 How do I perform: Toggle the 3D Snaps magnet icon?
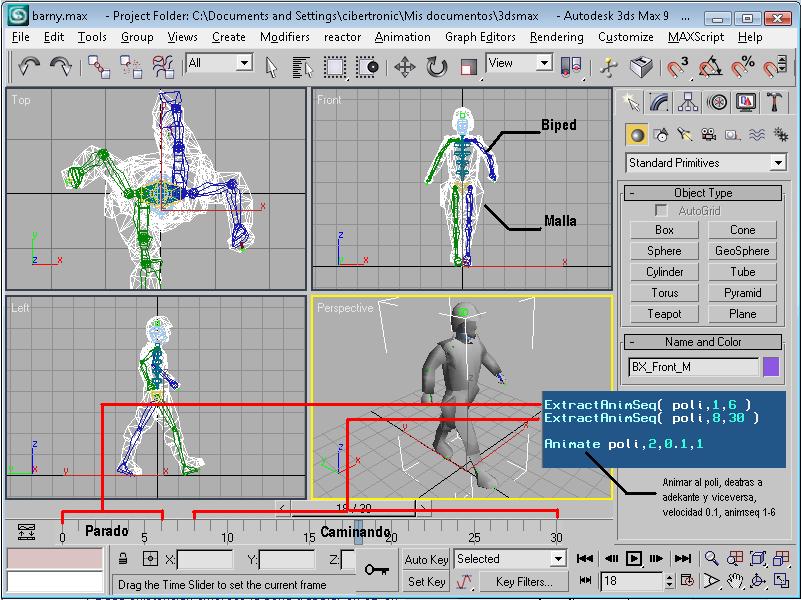click(x=678, y=67)
